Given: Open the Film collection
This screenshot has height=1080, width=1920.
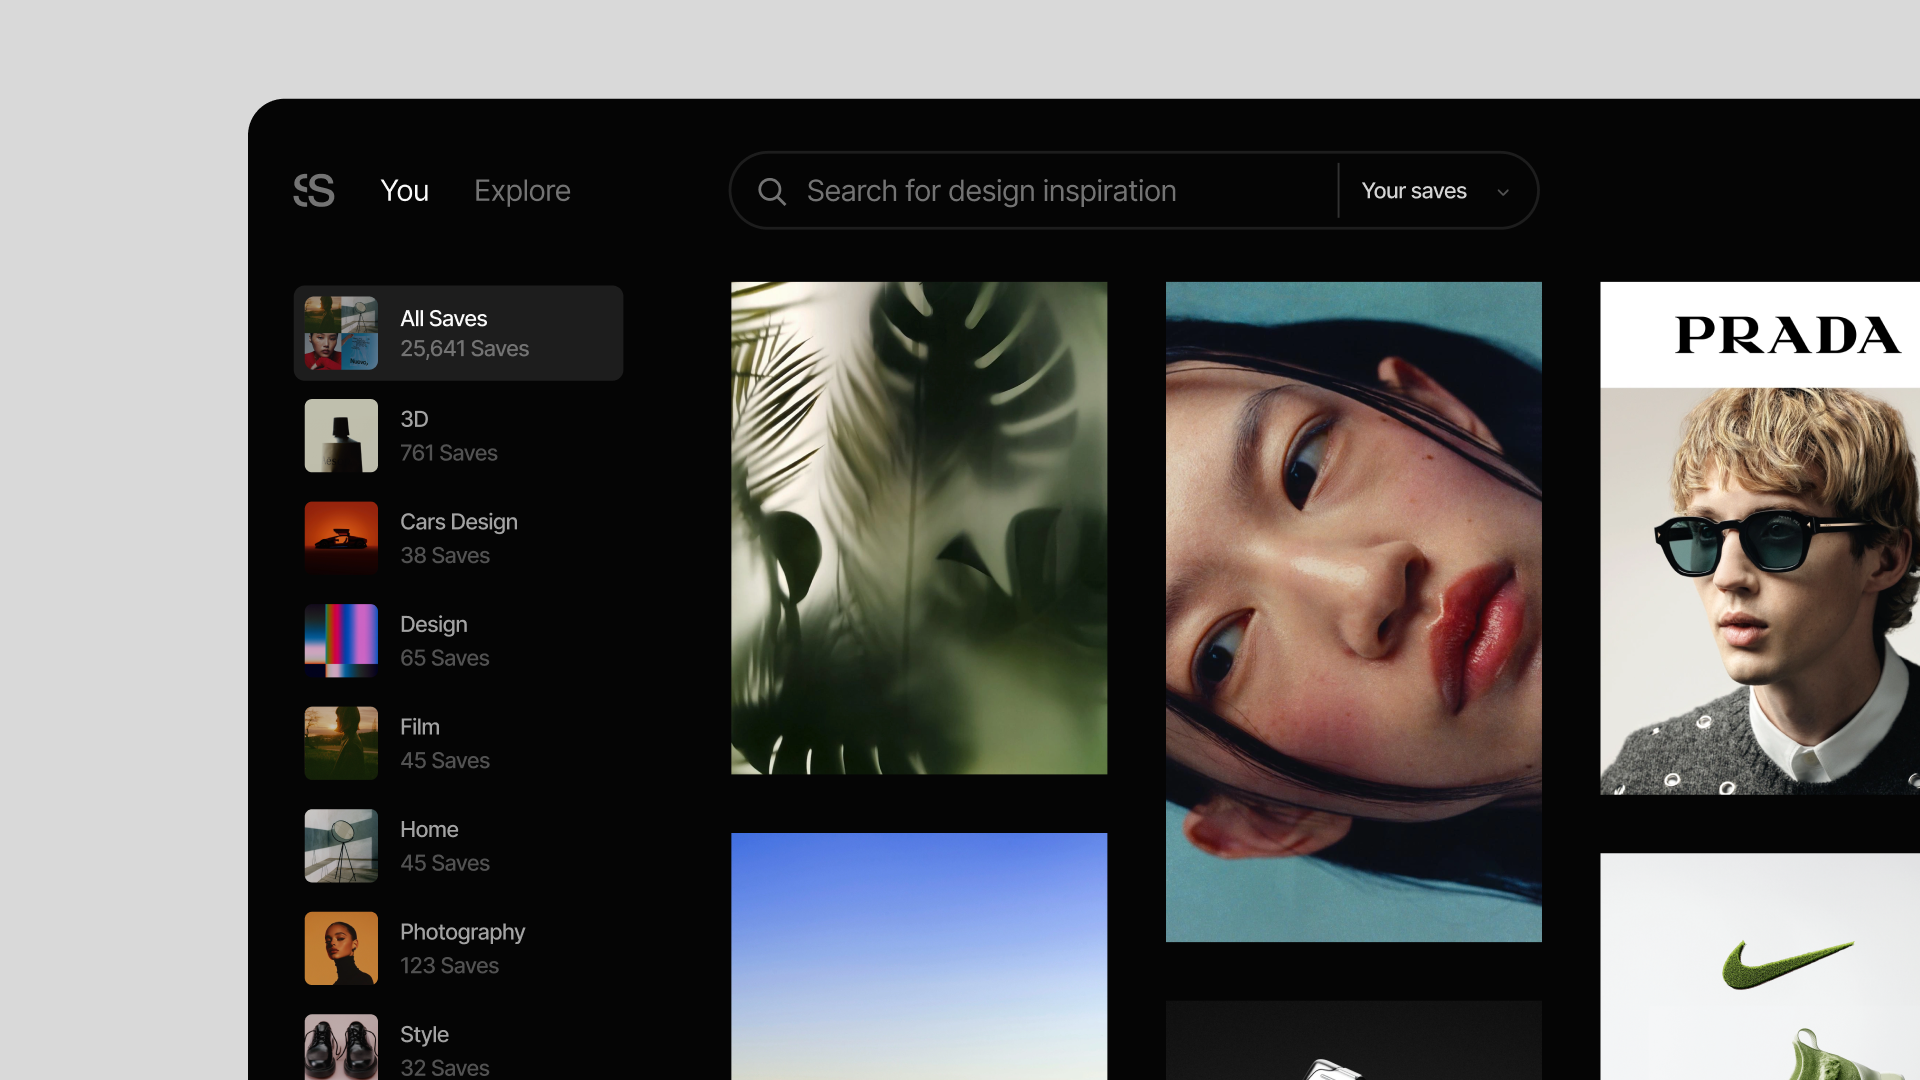Looking at the screenshot, I should click(458, 743).
